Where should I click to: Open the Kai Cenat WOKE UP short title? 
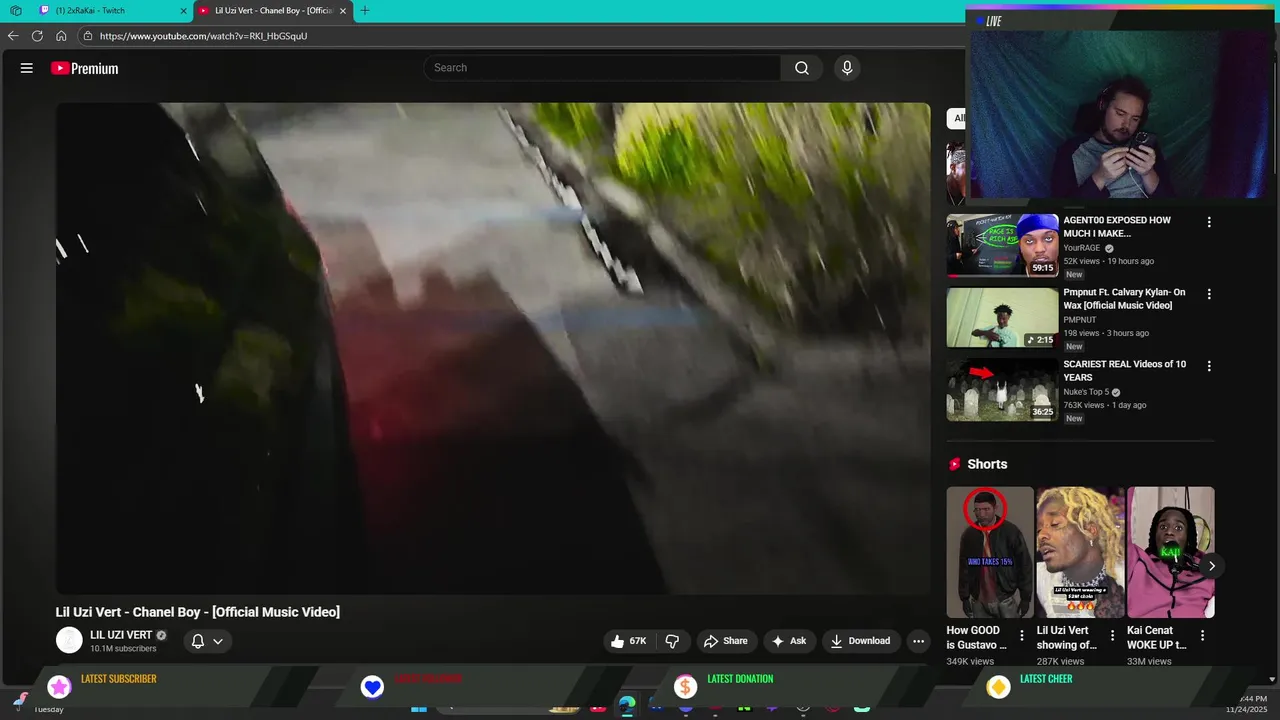[x=1157, y=638]
